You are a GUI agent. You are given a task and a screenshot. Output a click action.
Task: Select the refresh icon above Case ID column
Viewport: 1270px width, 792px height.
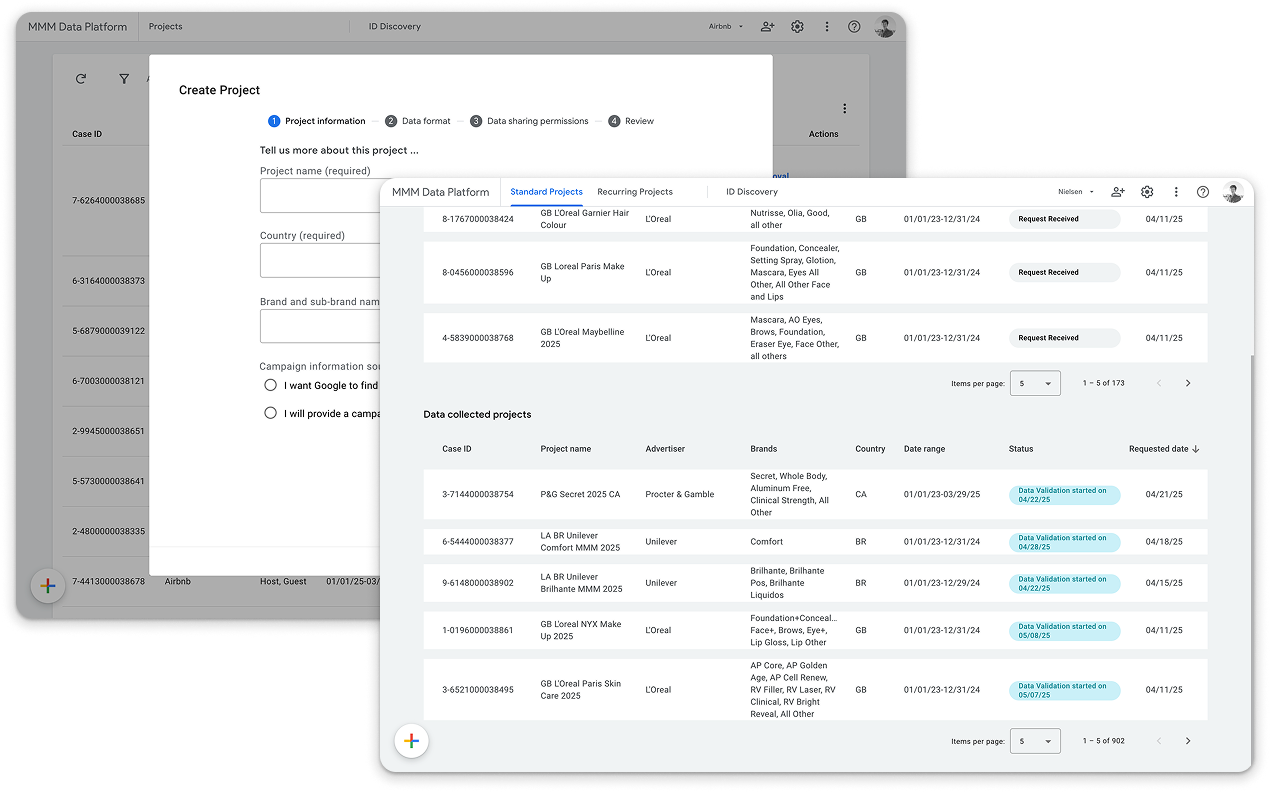coord(80,78)
